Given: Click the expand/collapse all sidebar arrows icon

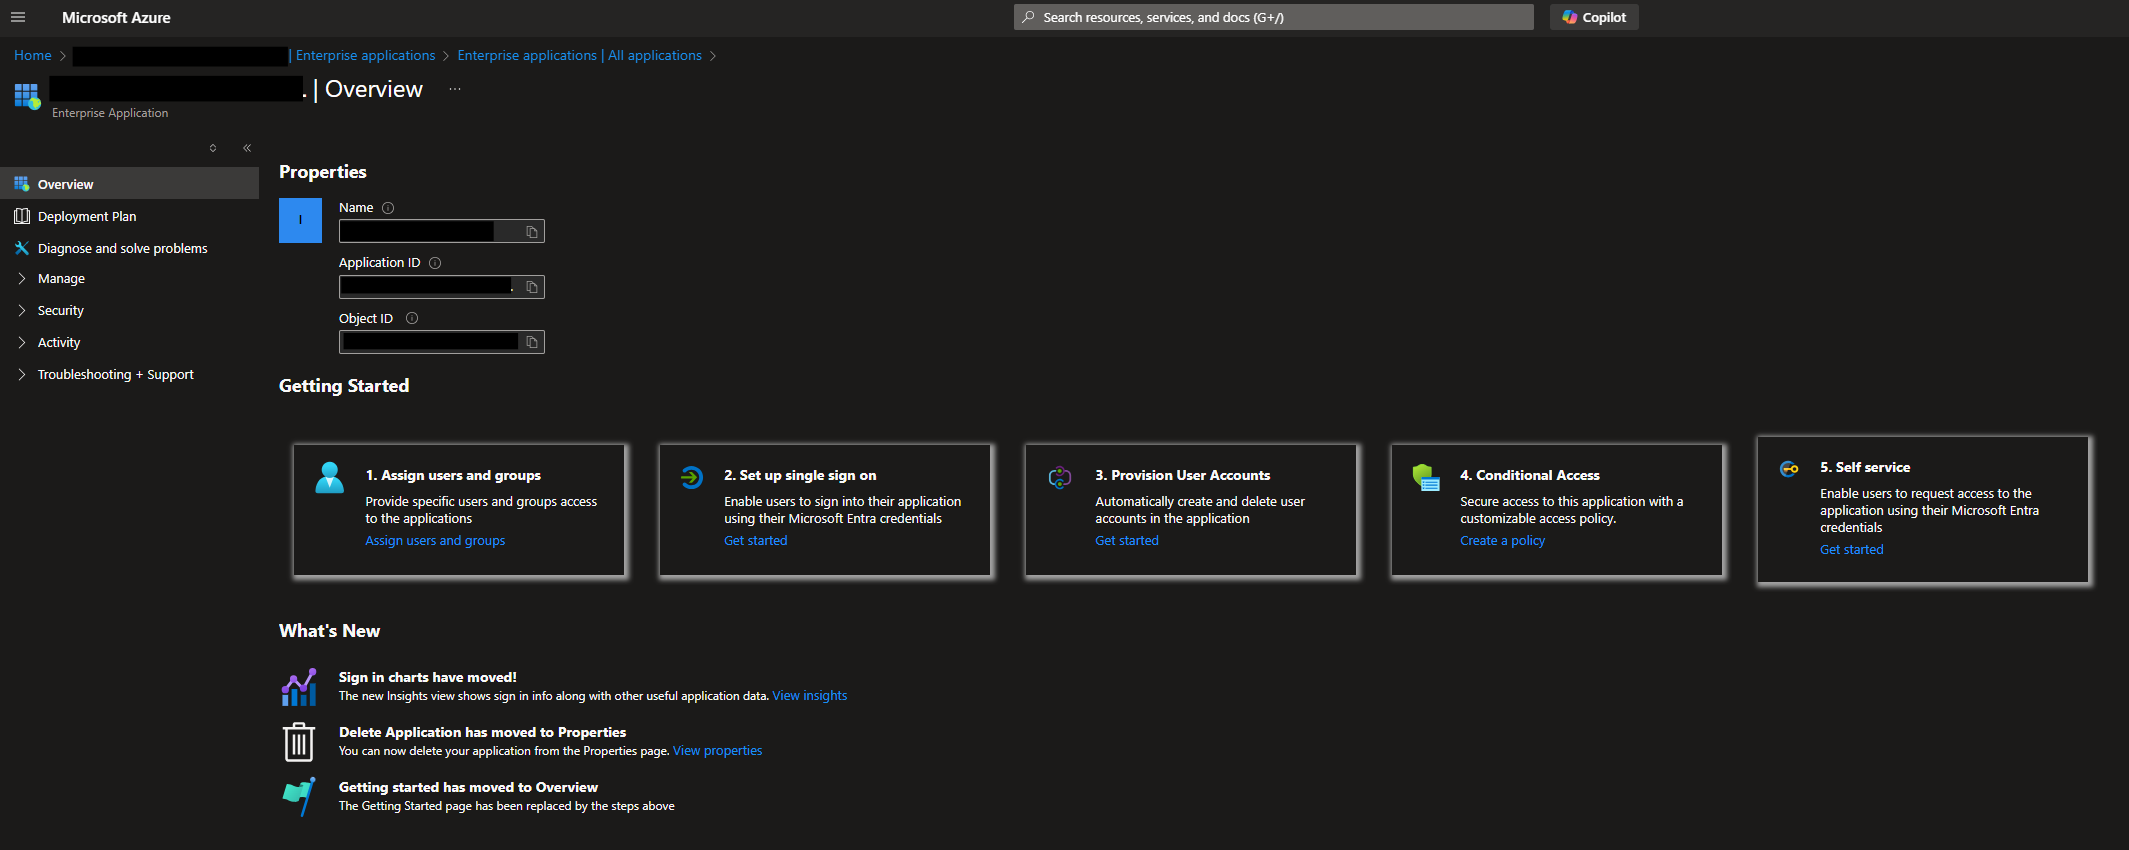Looking at the screenshot, I should 213,148.
